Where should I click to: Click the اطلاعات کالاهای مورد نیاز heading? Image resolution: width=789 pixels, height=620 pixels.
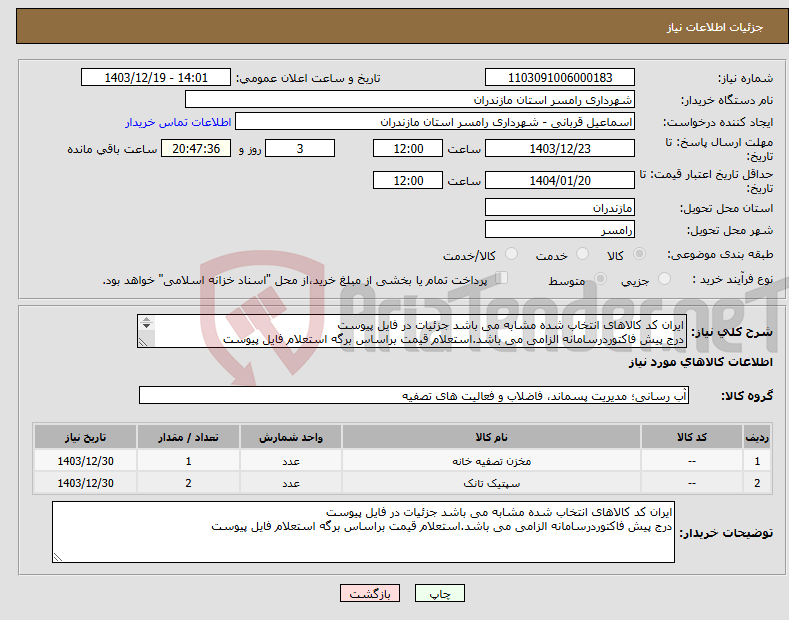pyautogui.click(x=700, y=362)
